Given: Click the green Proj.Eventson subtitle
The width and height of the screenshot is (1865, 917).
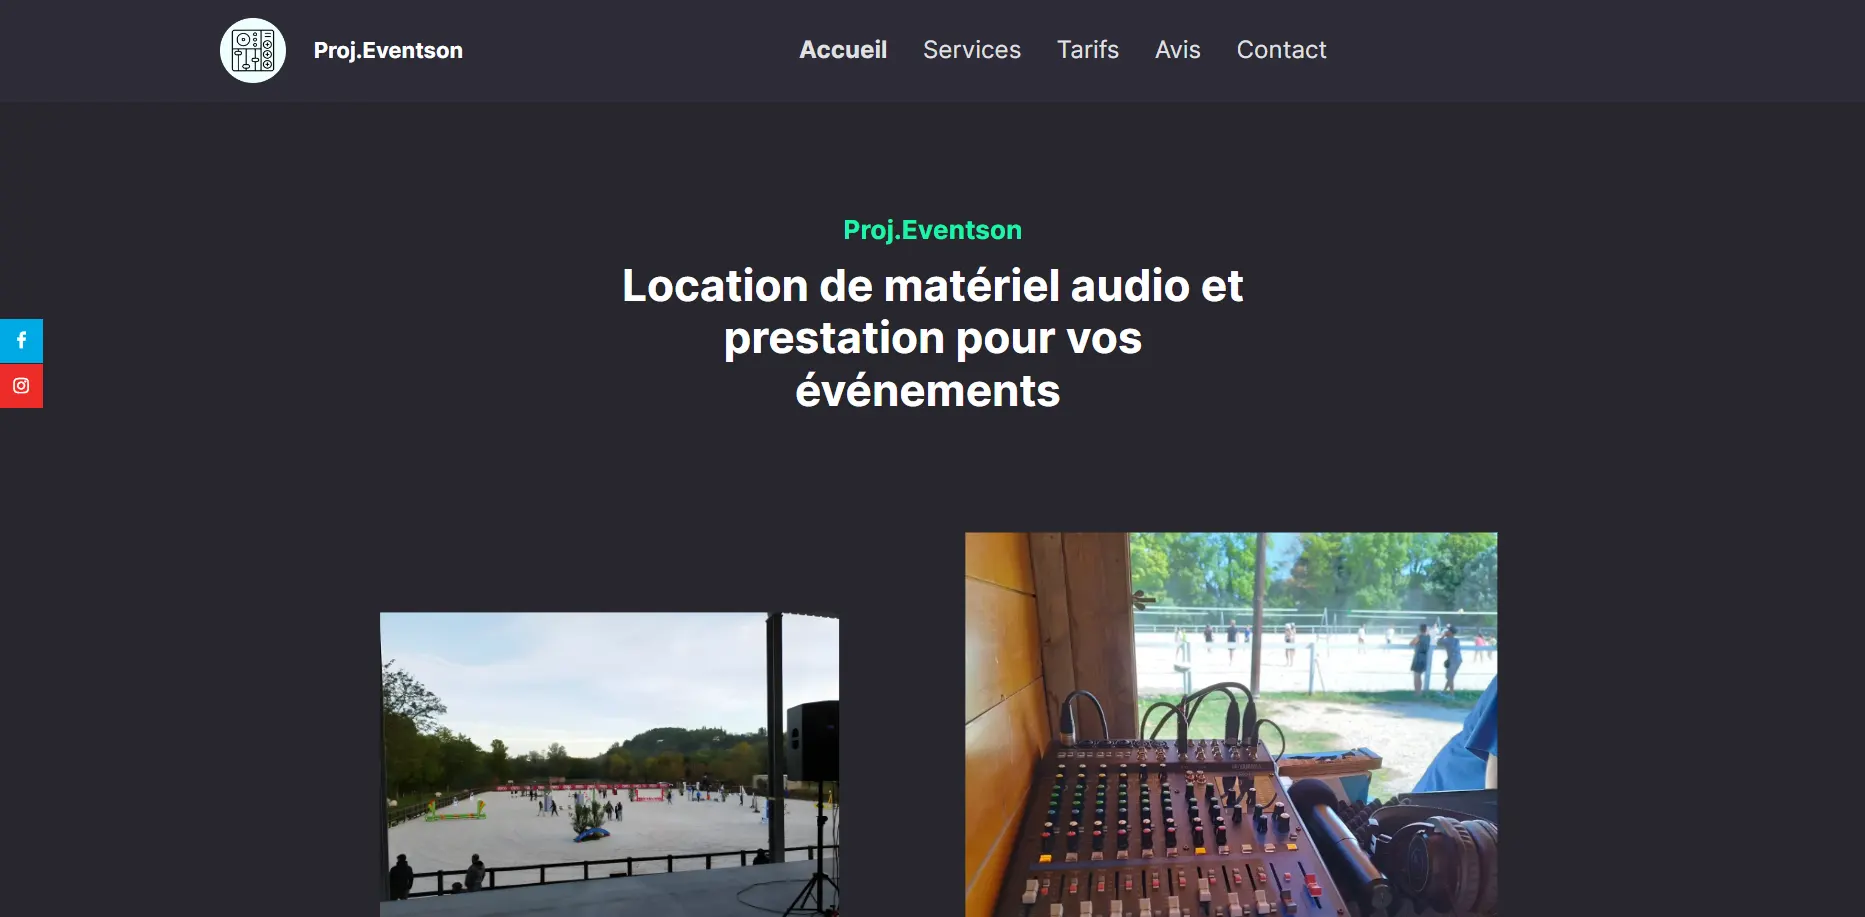Looking at the screenshot, I should [932, 230].
